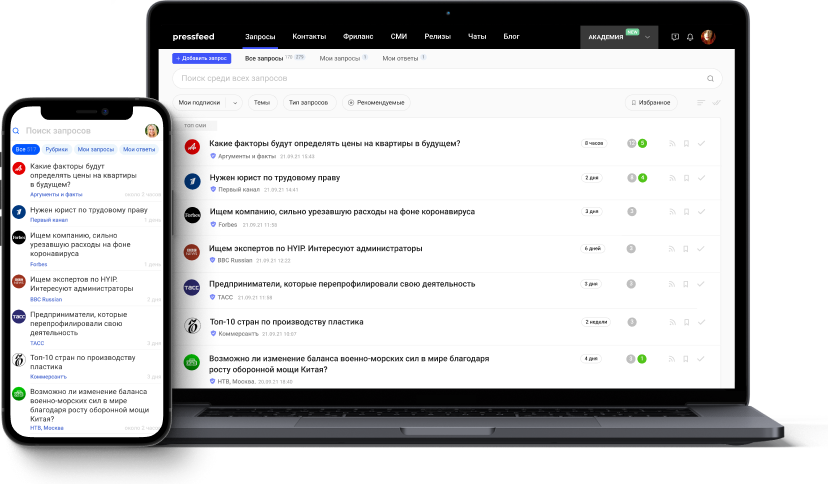
Task: Click the Избранное favorites button
Action: (x=651, y=102)
